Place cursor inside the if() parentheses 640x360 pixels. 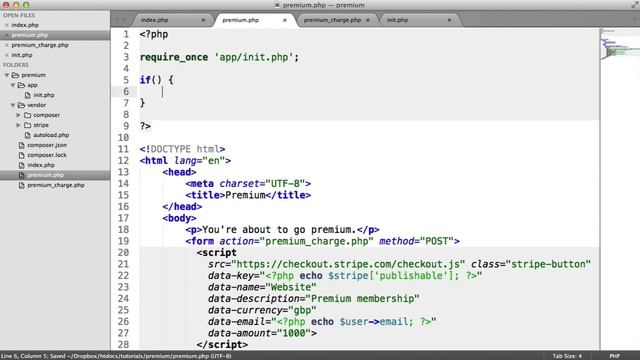click(157, 80)
